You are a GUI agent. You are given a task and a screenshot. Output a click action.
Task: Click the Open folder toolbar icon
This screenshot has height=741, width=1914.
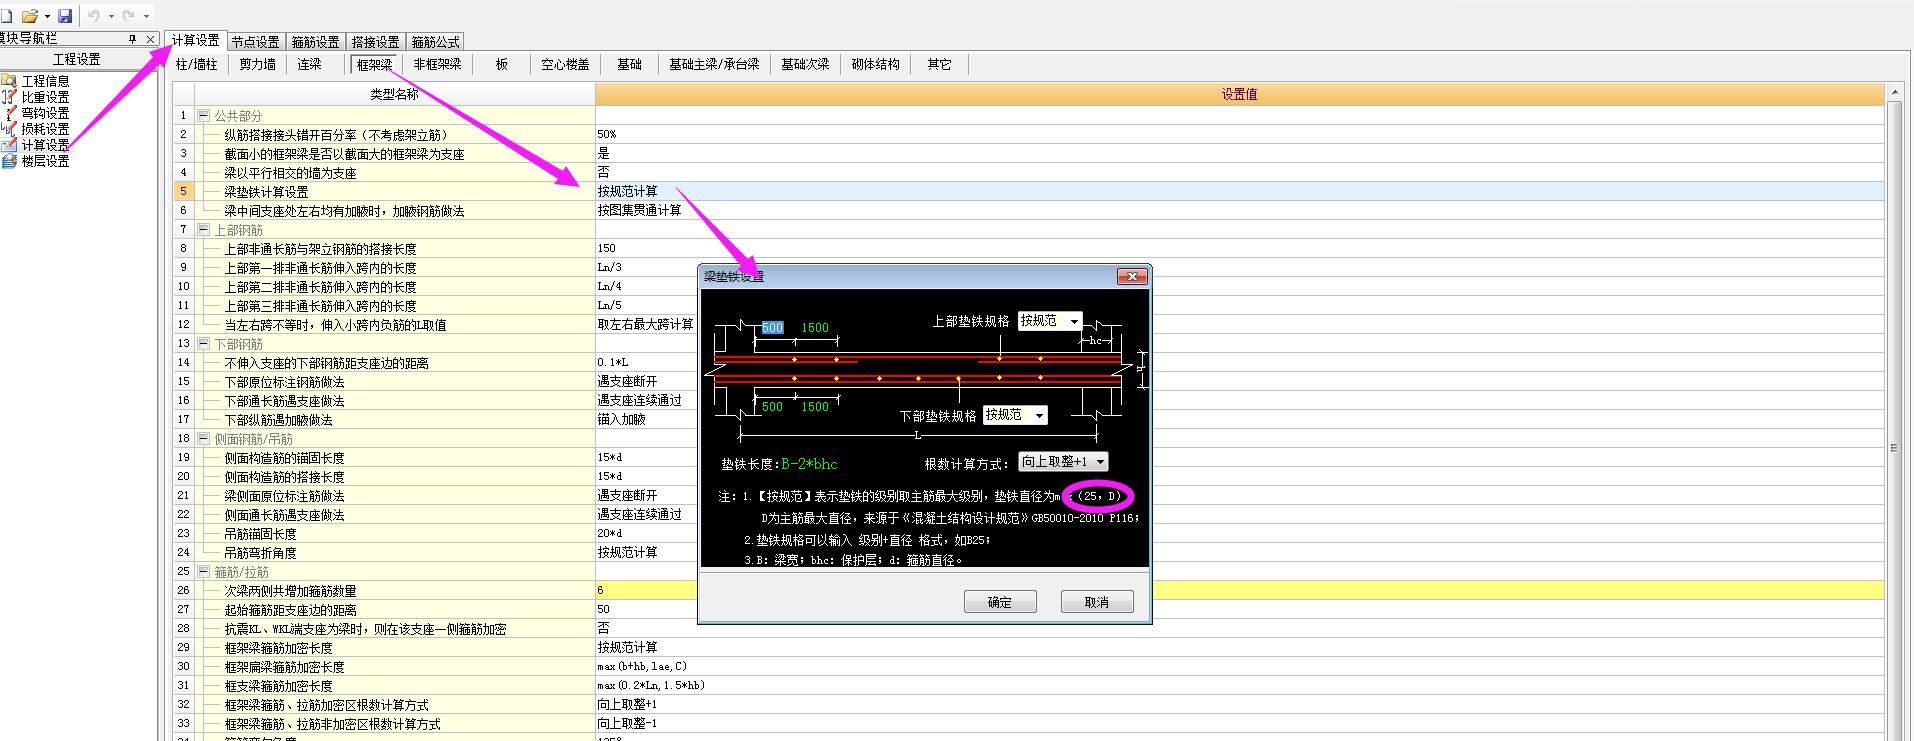pos(29,16)
